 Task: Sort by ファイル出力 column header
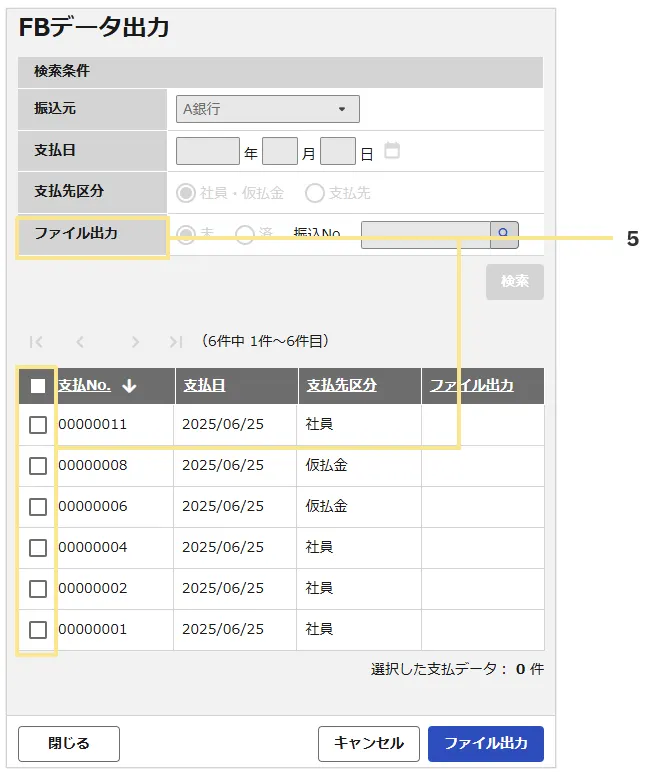coord(471,385)
